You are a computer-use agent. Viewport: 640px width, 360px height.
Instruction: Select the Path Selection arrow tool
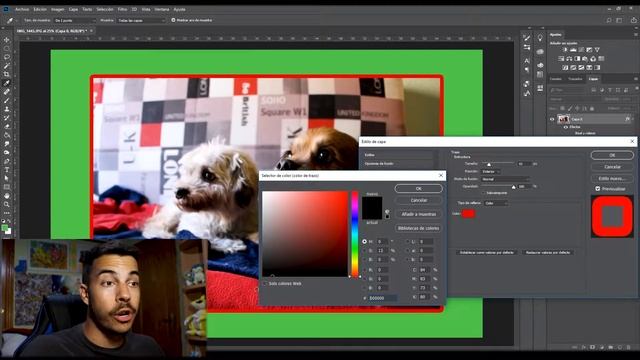(7, 178)
